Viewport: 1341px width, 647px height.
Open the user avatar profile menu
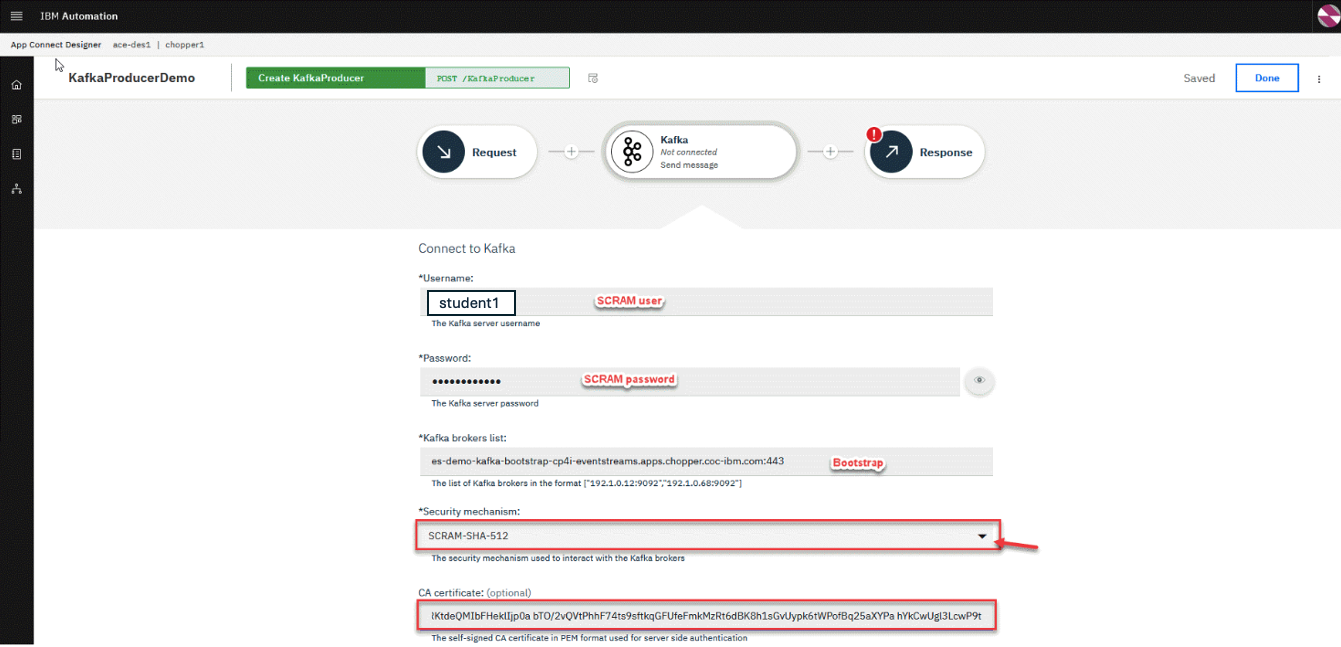1329,16
